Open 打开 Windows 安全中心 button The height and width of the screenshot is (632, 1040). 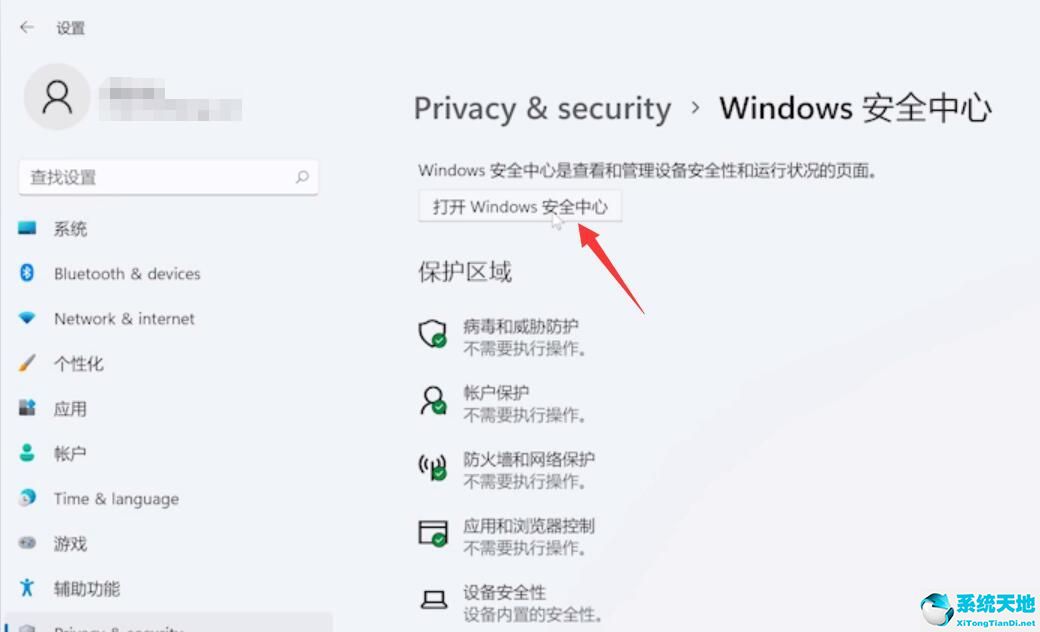pyautogui.click(x=519, y=206)
